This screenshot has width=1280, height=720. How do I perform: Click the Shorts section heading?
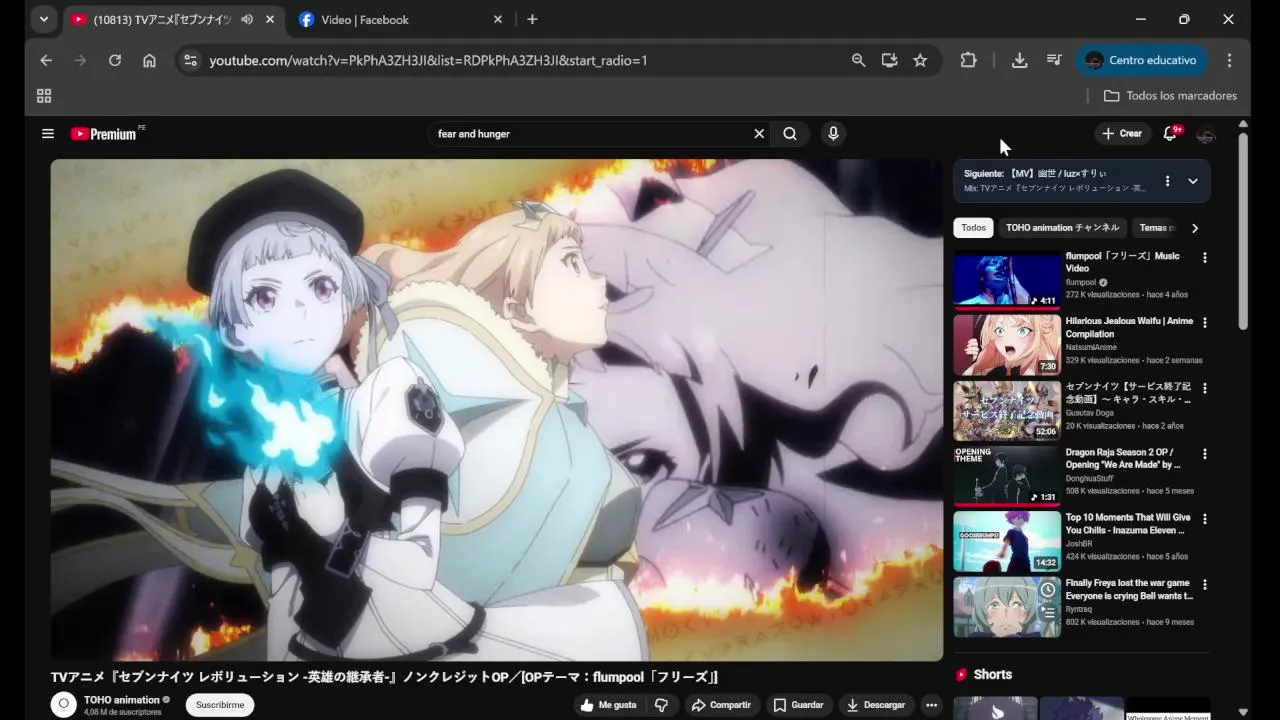[992, 675]
